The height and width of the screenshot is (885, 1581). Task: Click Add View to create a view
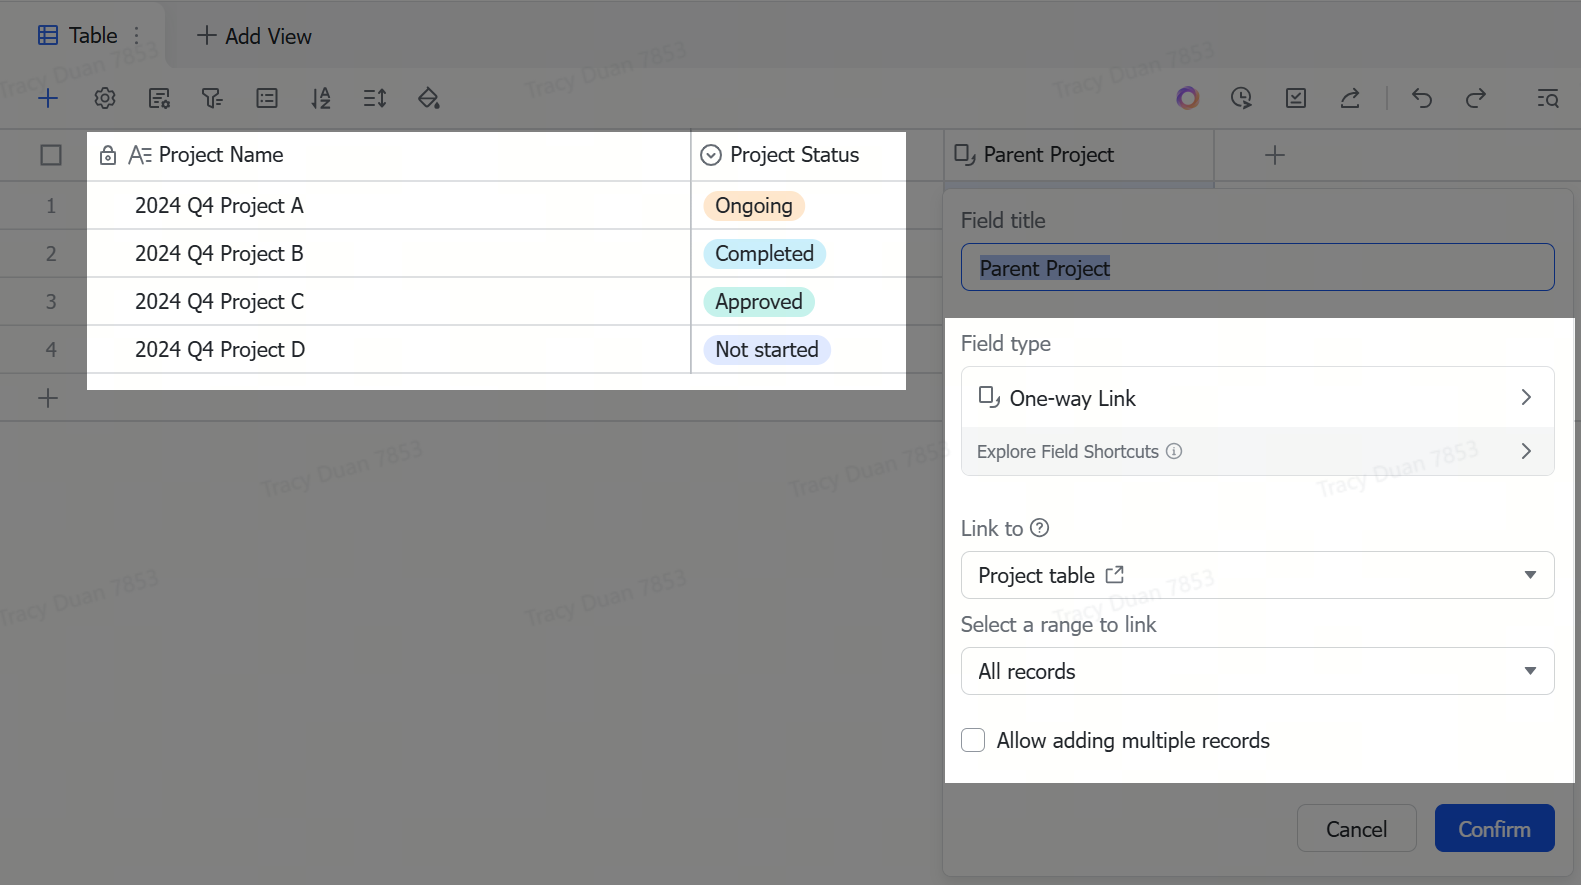(x=254, y=36)
